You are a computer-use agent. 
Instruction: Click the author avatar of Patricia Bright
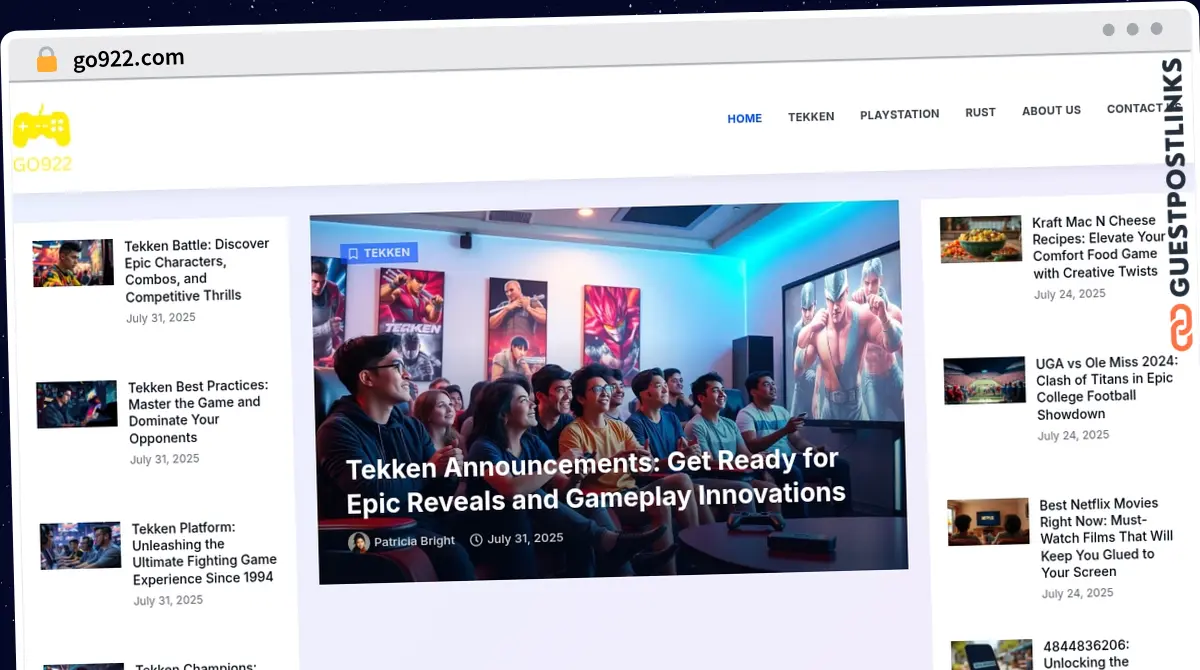click(x=359, y=542)
